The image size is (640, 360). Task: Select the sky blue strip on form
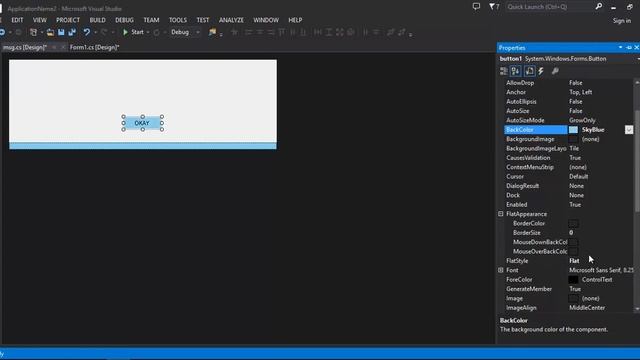click(143, 146)
